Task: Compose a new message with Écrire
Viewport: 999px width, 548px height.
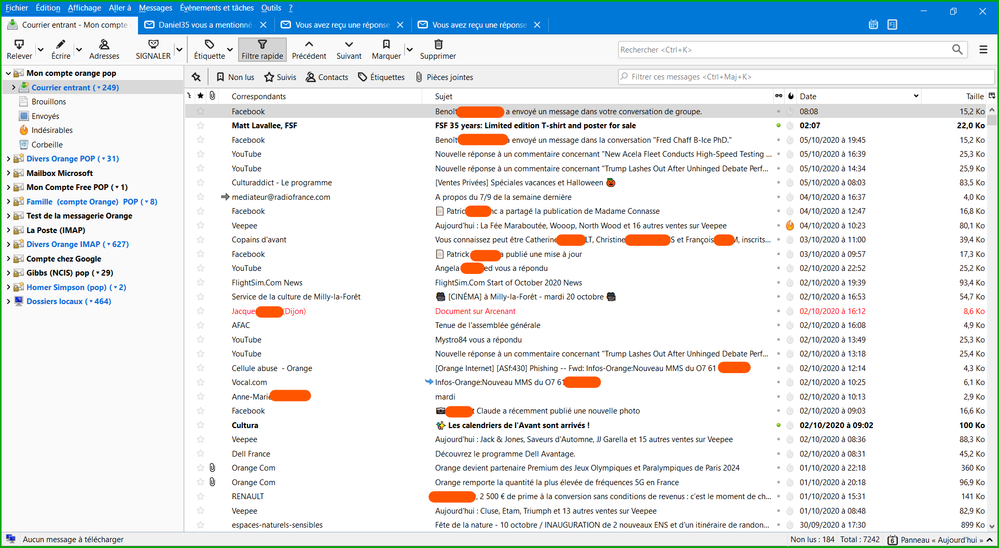Action: pos(61,45)
